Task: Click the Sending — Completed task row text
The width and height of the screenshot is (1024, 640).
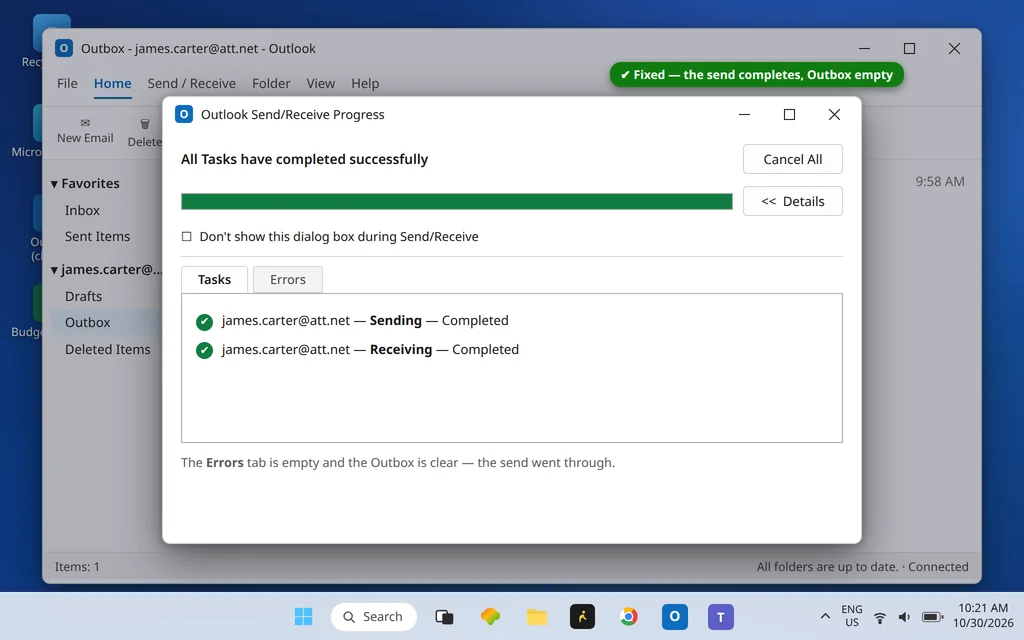Action: (365, 321)
